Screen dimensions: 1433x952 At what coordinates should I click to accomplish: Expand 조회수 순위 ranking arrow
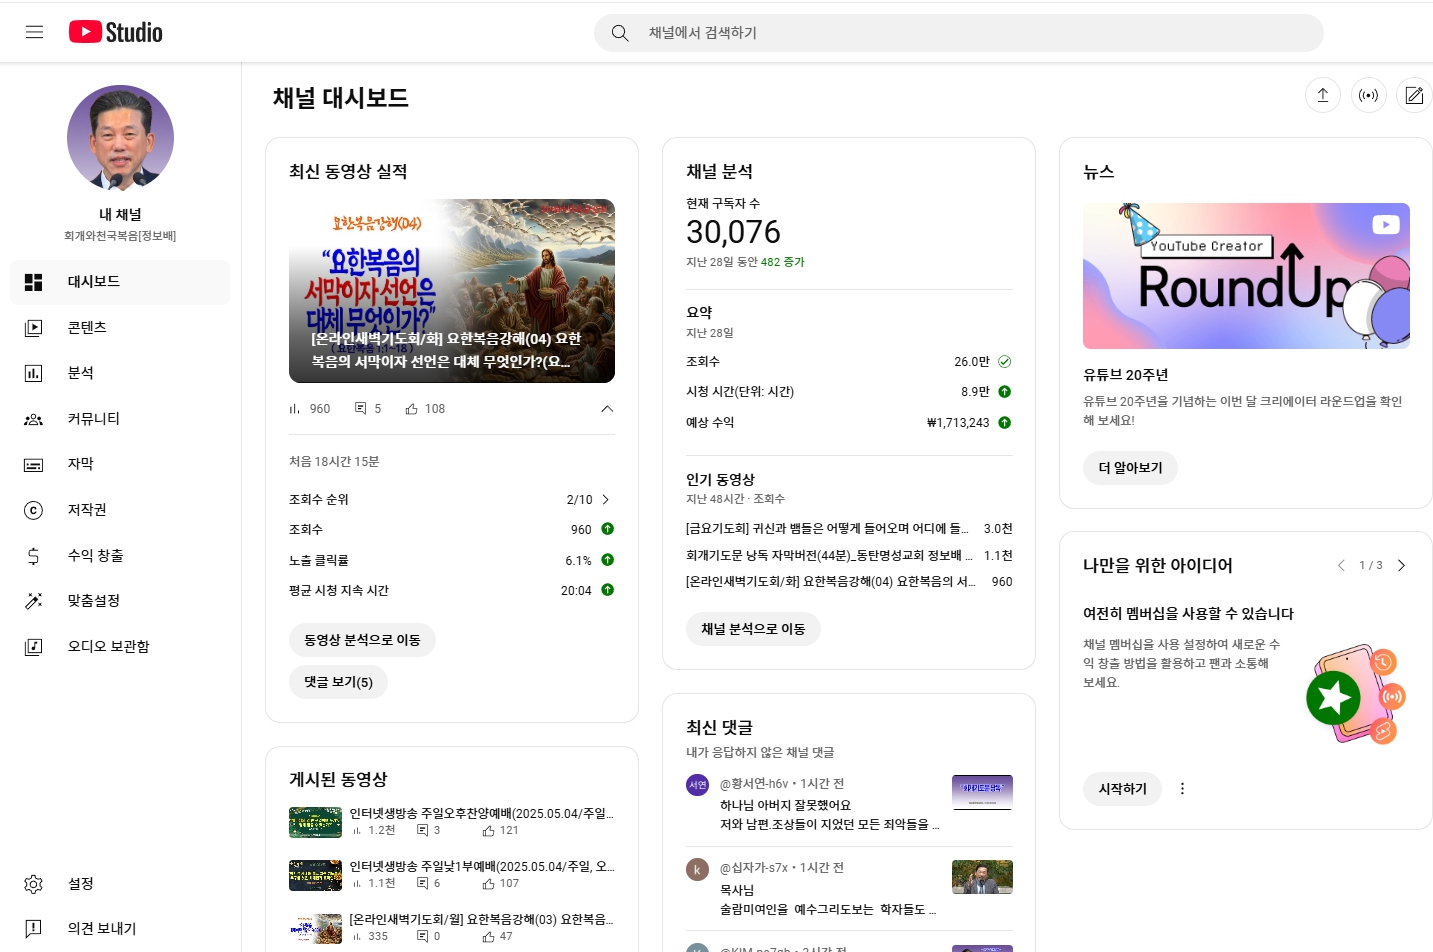pos(605,499)
